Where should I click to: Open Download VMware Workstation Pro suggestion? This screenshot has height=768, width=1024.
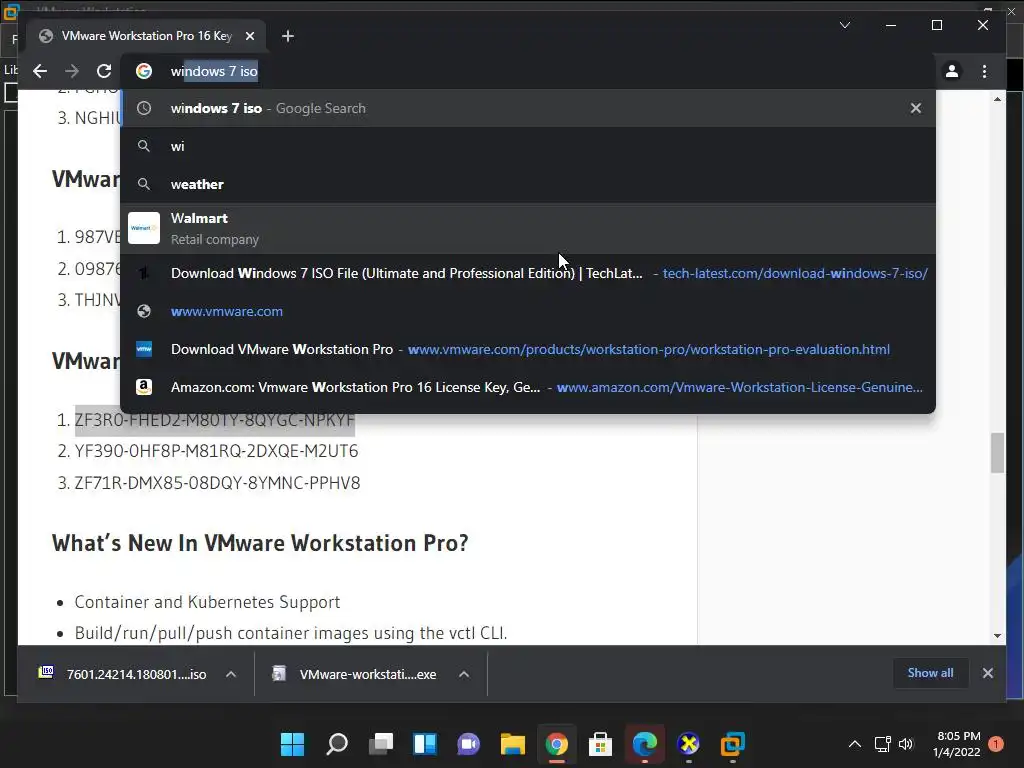(528, 349)
